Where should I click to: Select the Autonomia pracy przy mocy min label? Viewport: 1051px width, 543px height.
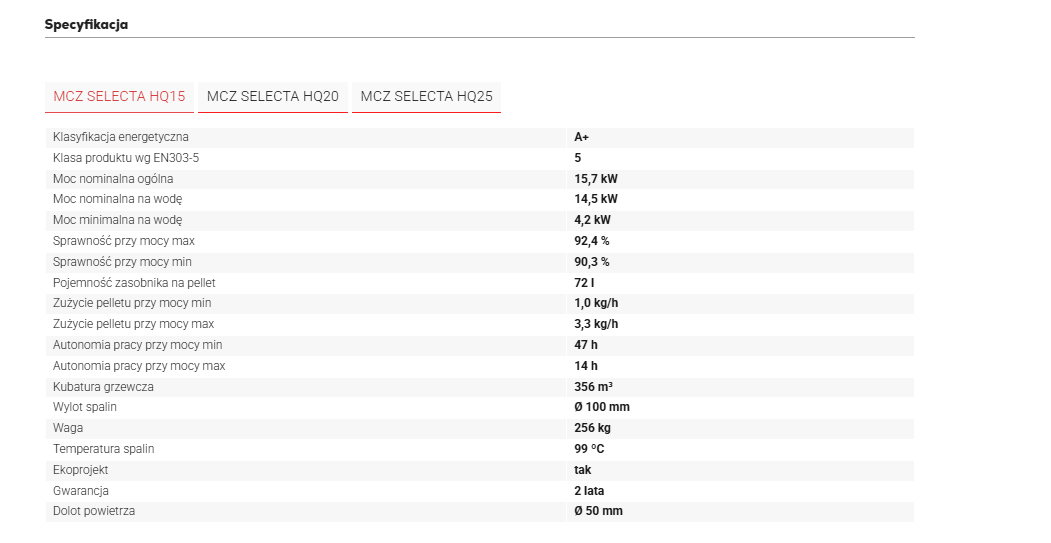[137, 345]
